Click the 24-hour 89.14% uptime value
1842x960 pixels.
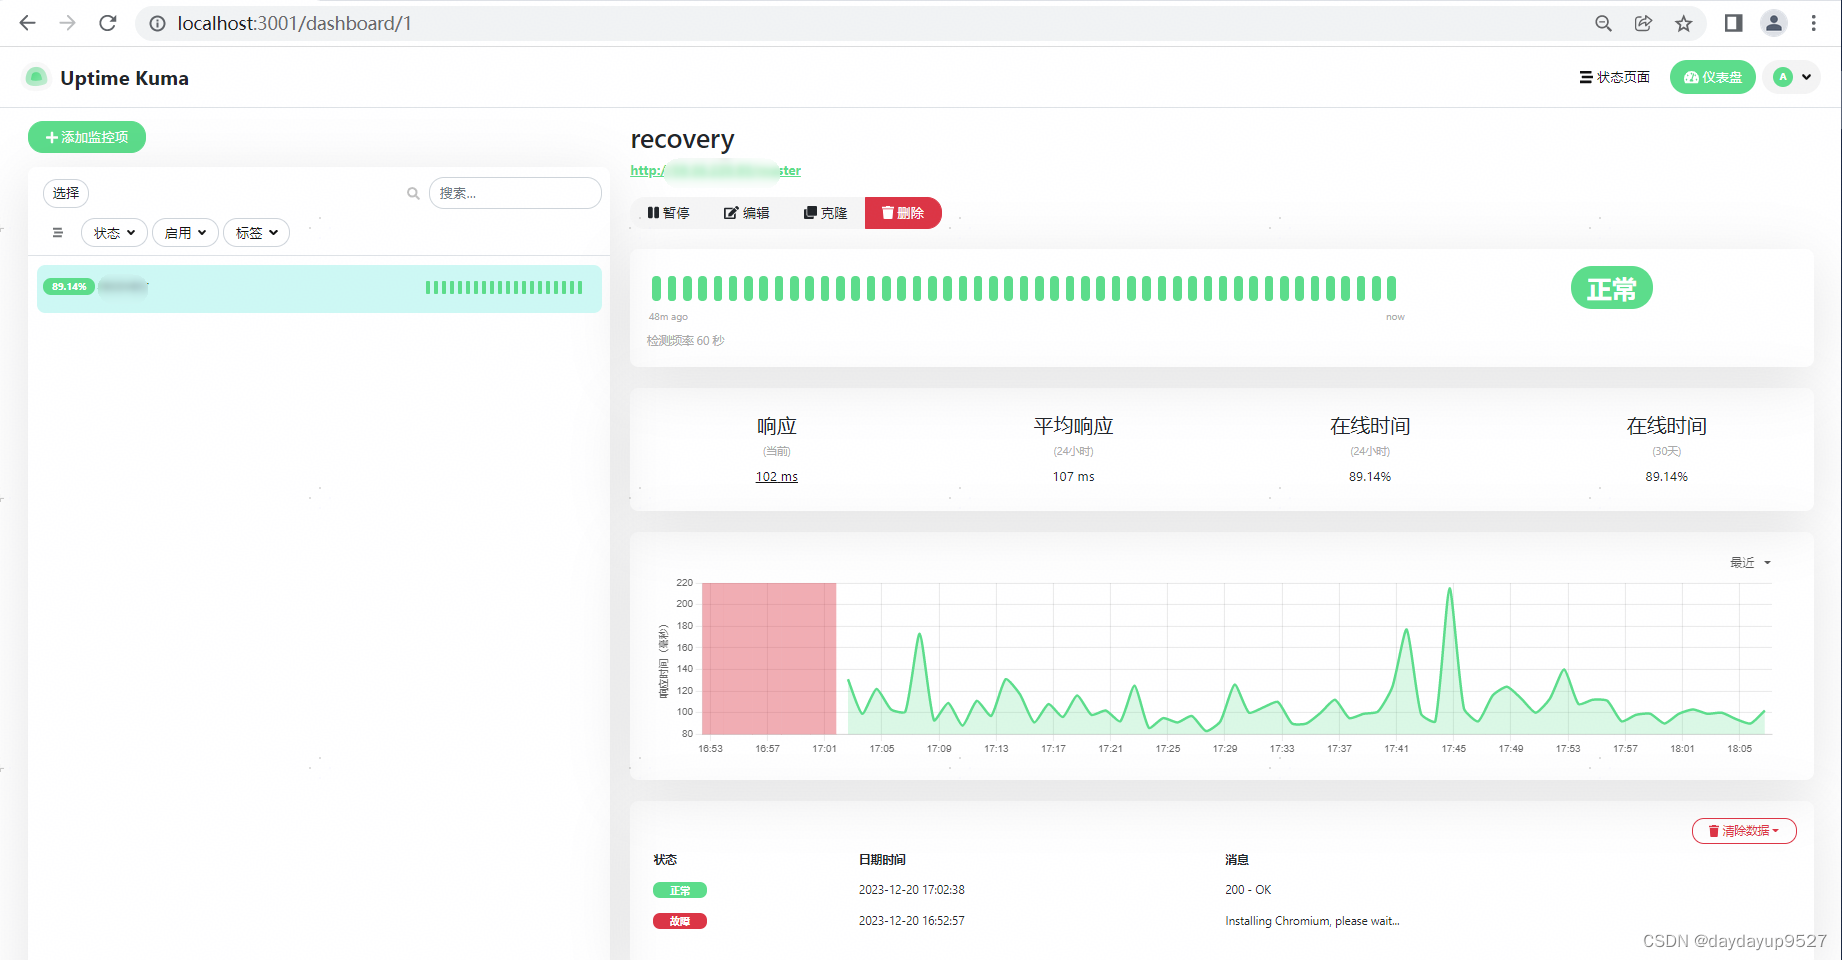(1370, 477)
